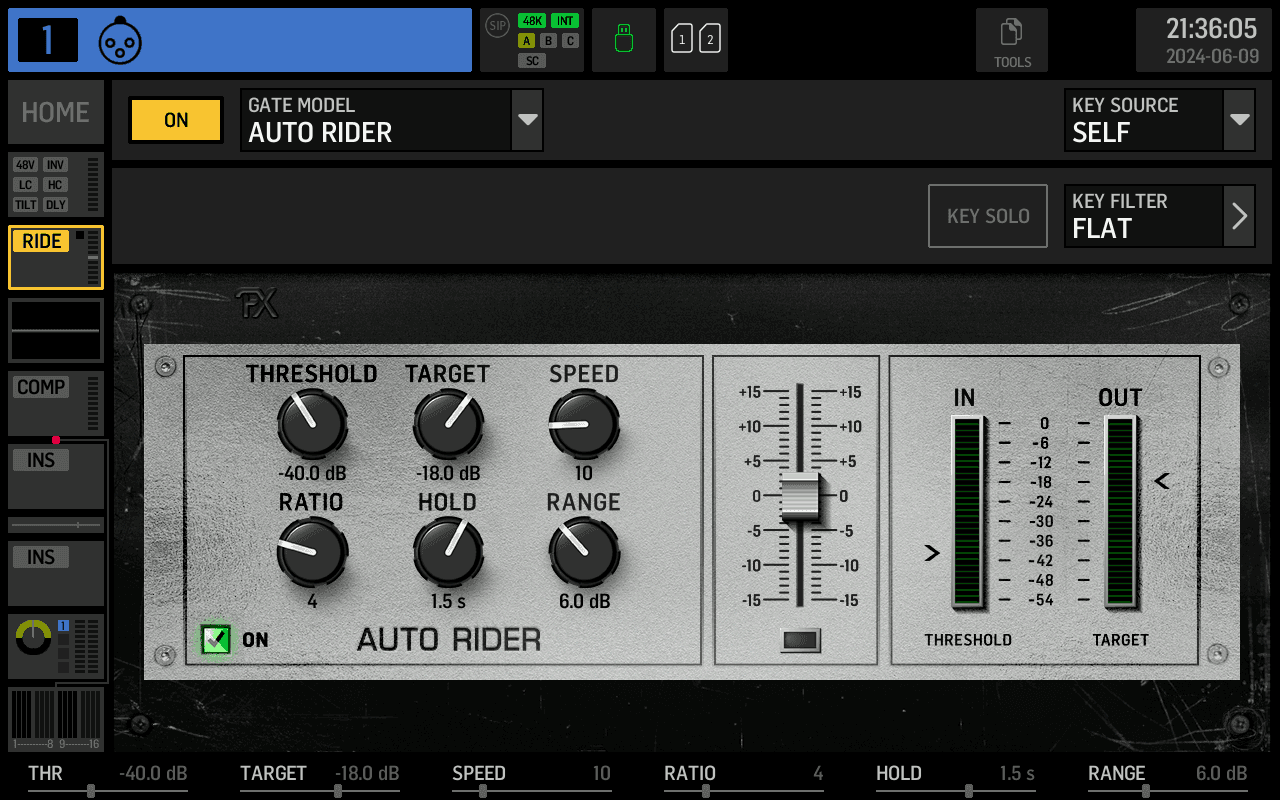Screen dimensions: 1280x800
Task: Expand the KEY SOURCE dropdown arrow
Action: [1240, 120]
